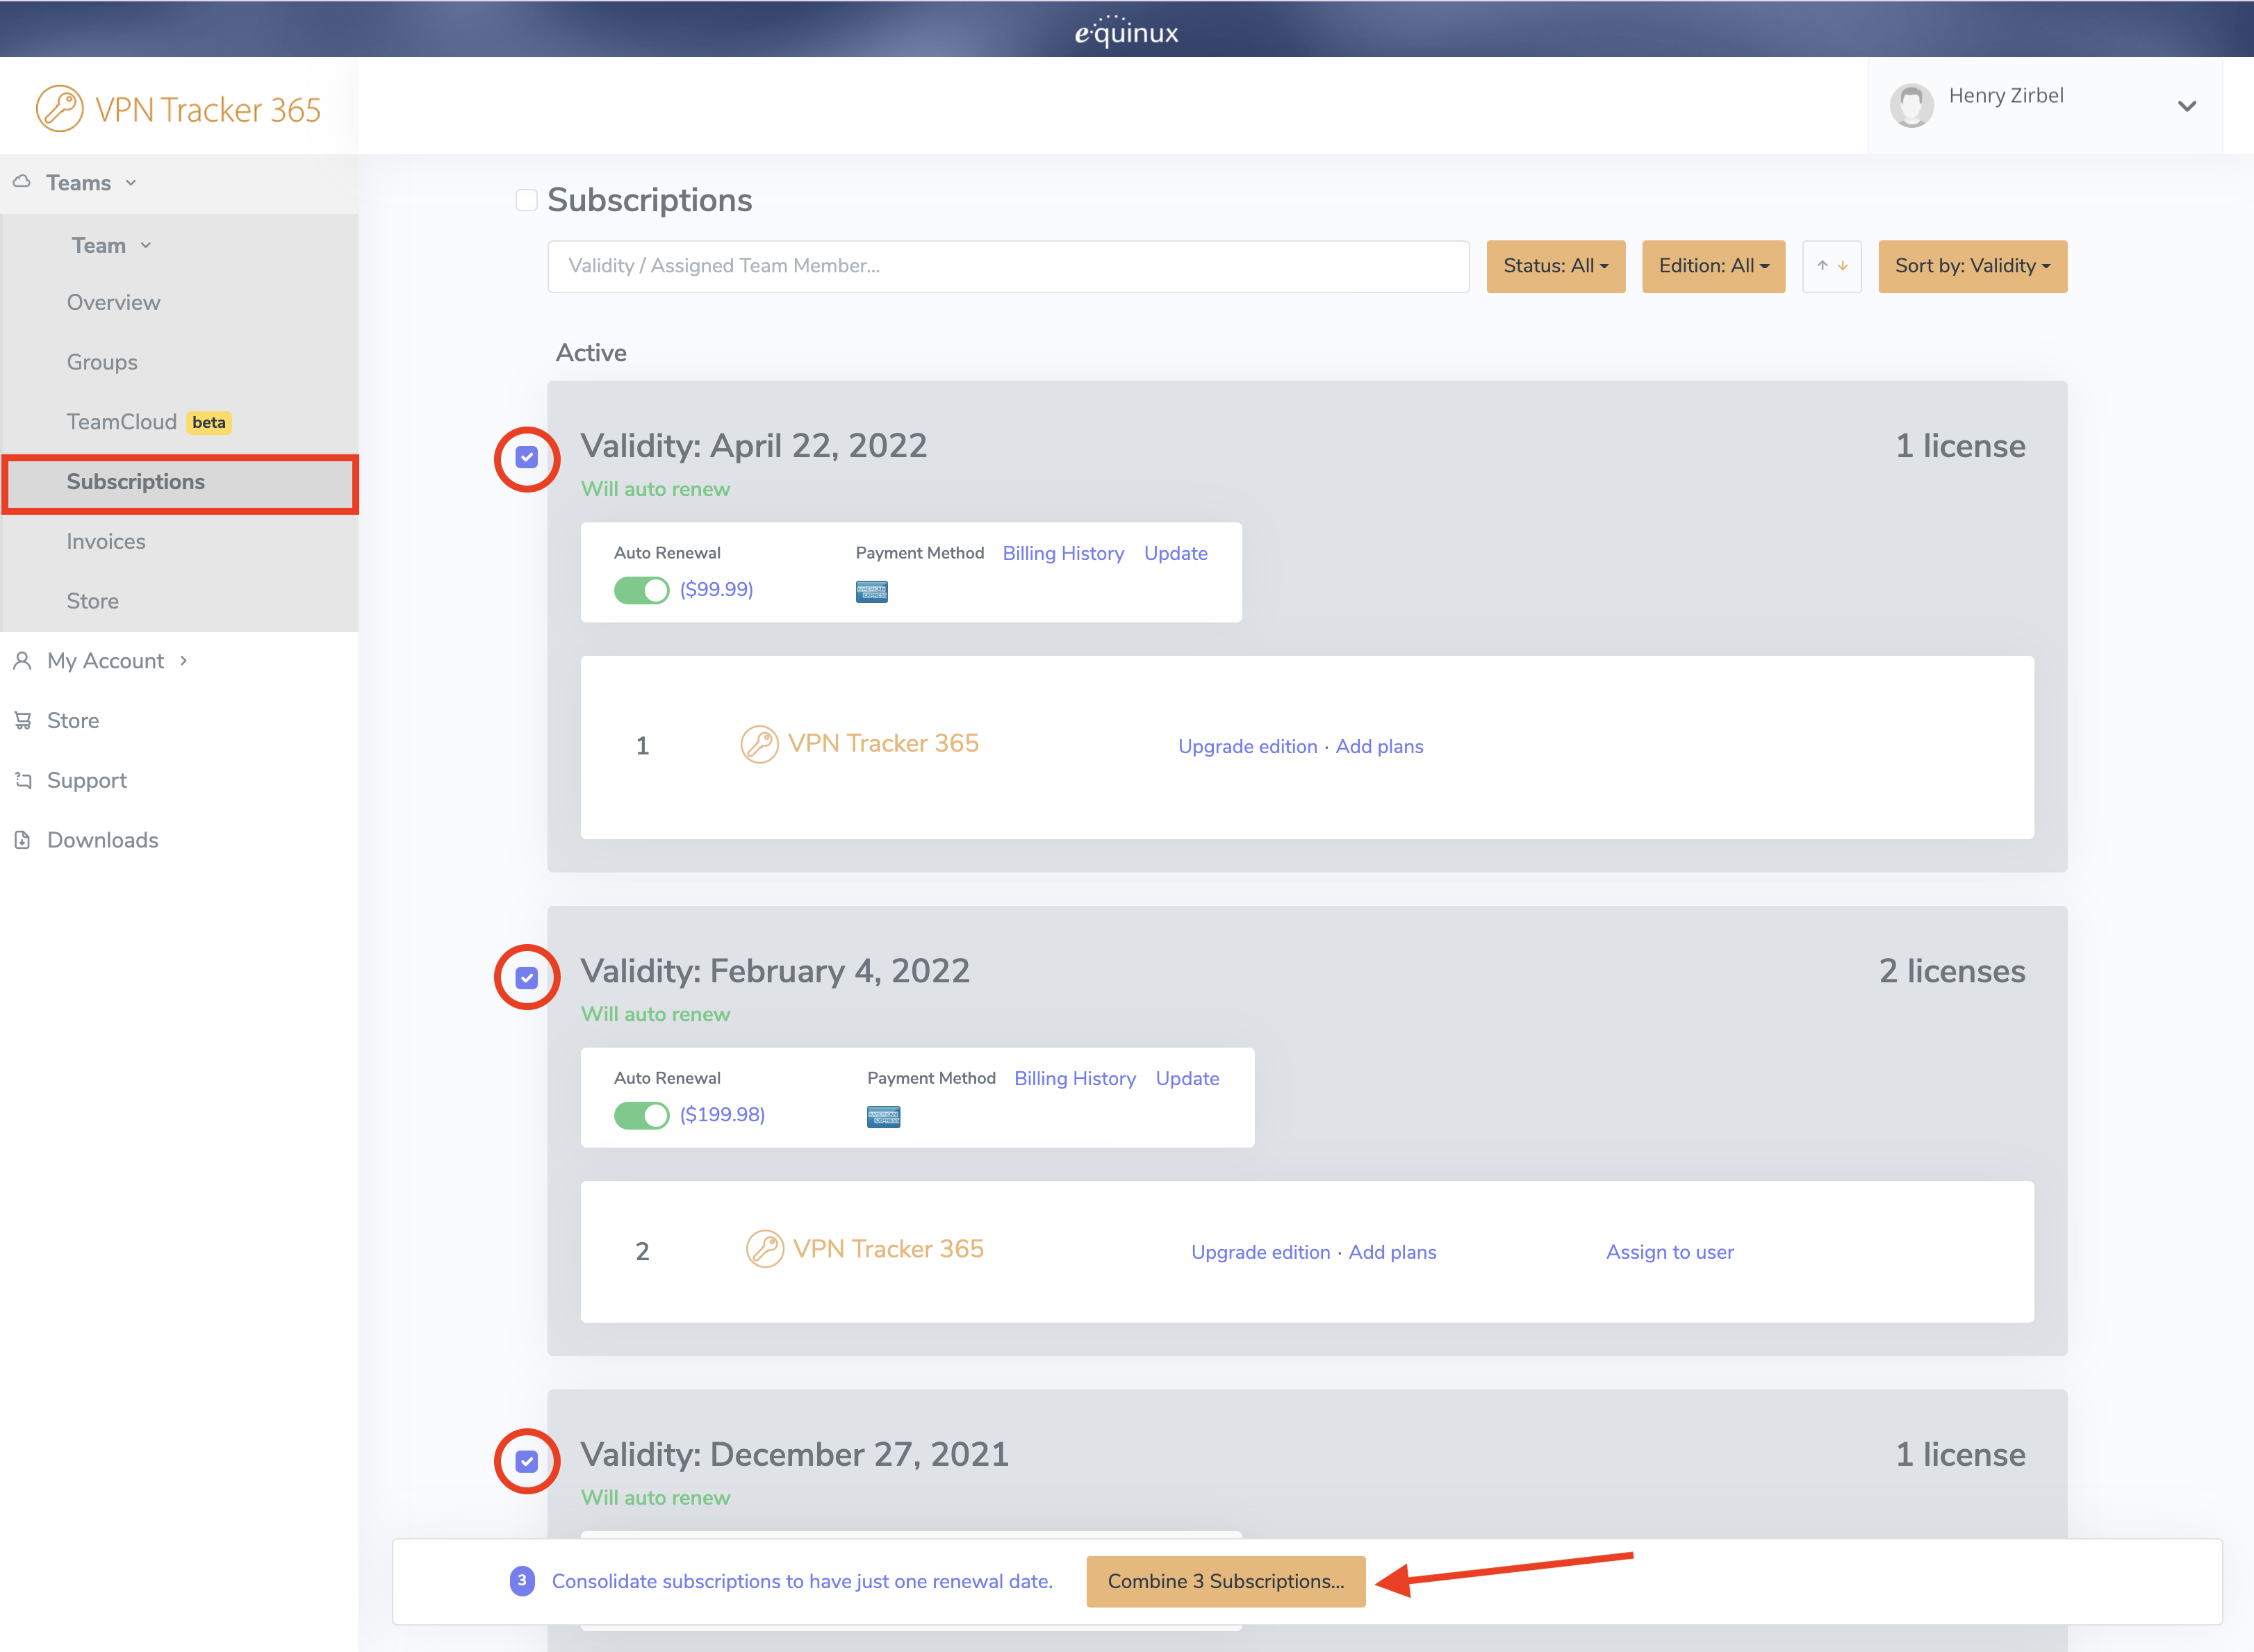Open Invoices in the sidebar

pyautogui.click(x=106, y=541)
